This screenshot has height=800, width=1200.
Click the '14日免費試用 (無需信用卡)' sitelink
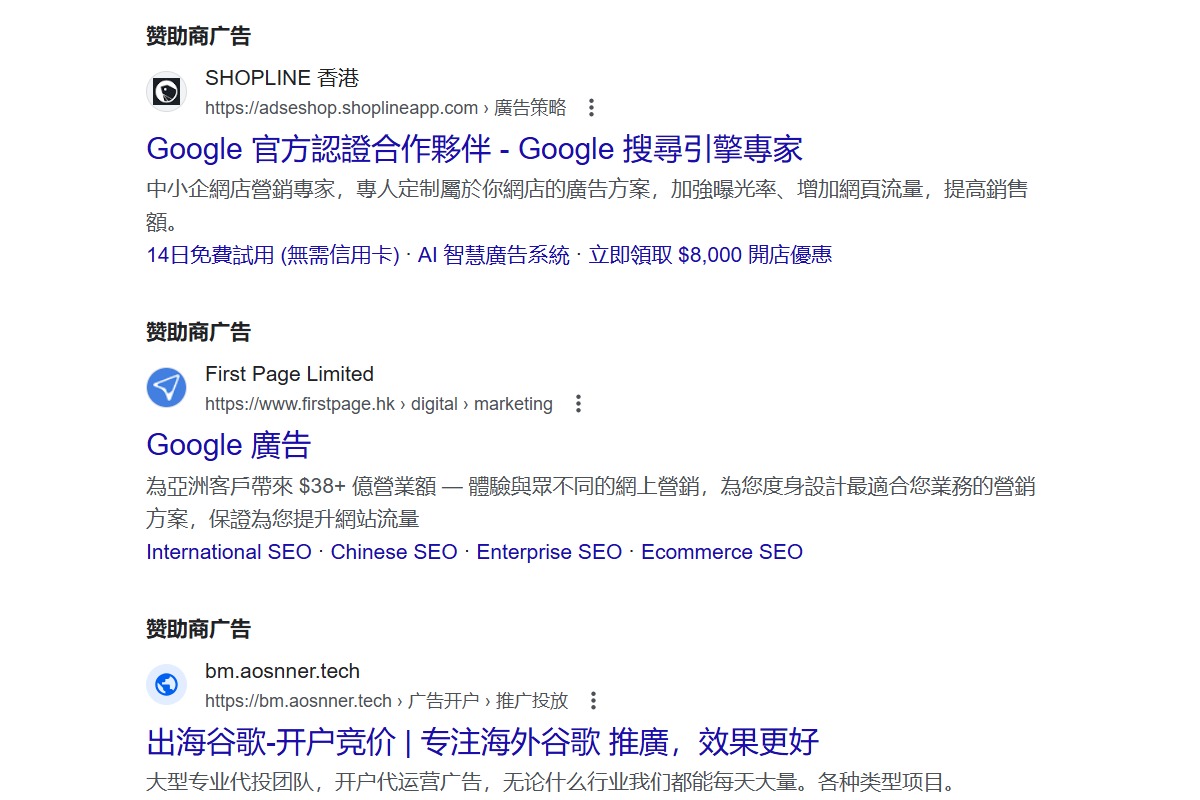coord(273,255)
